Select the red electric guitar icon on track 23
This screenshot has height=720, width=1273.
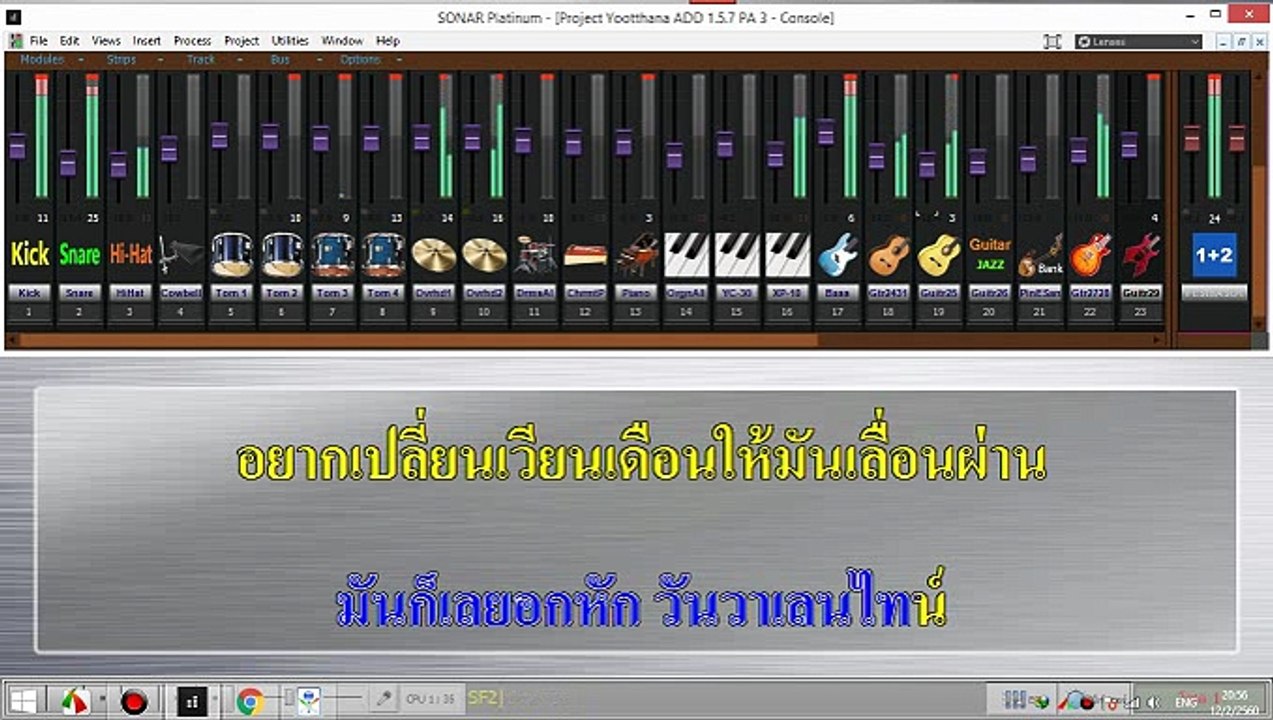[1141, 255]
